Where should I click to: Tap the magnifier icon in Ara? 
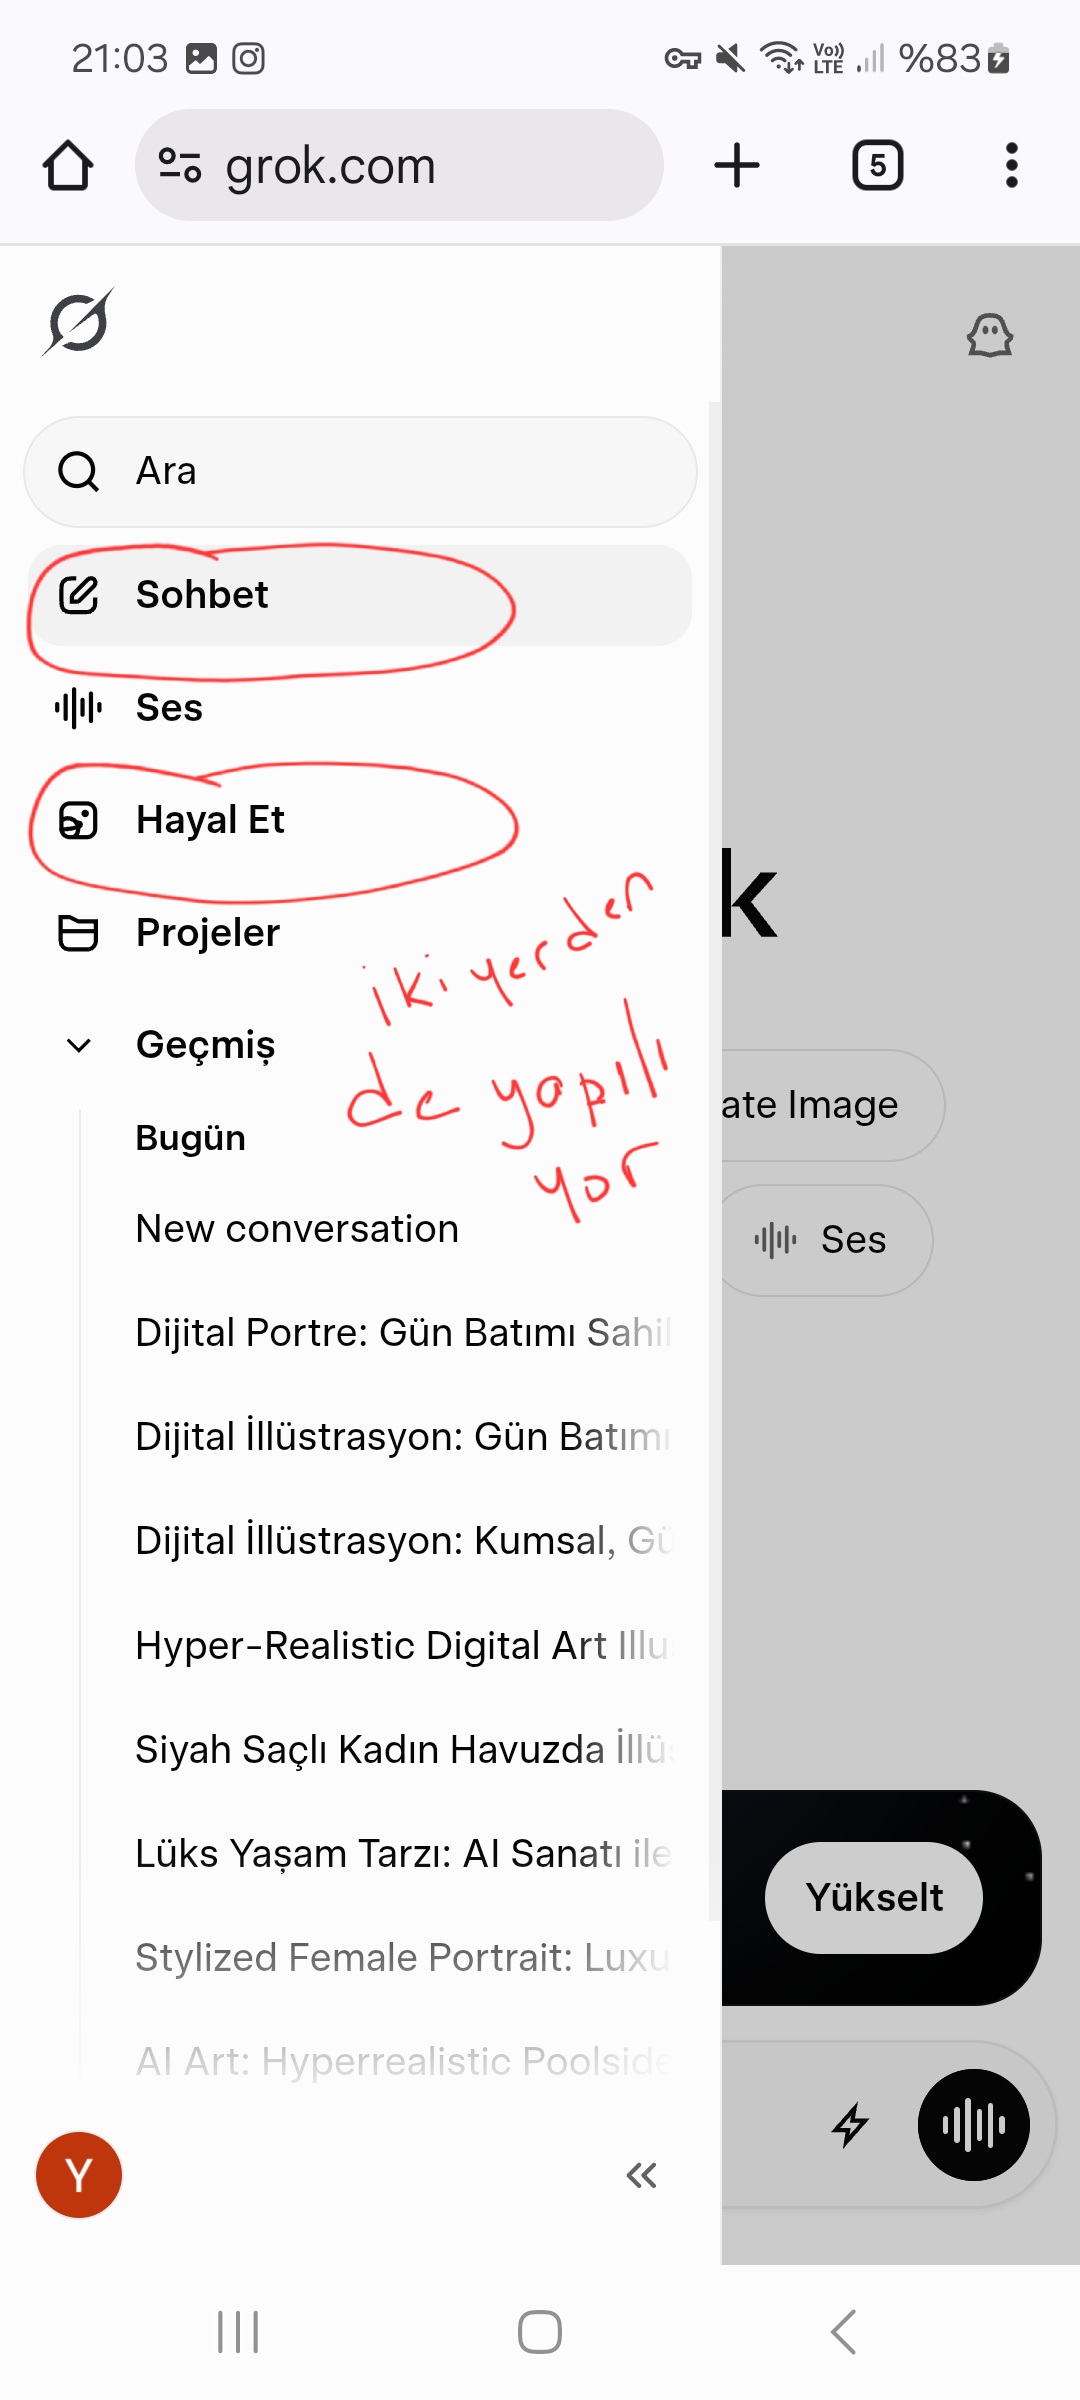[x=78, y=471]
